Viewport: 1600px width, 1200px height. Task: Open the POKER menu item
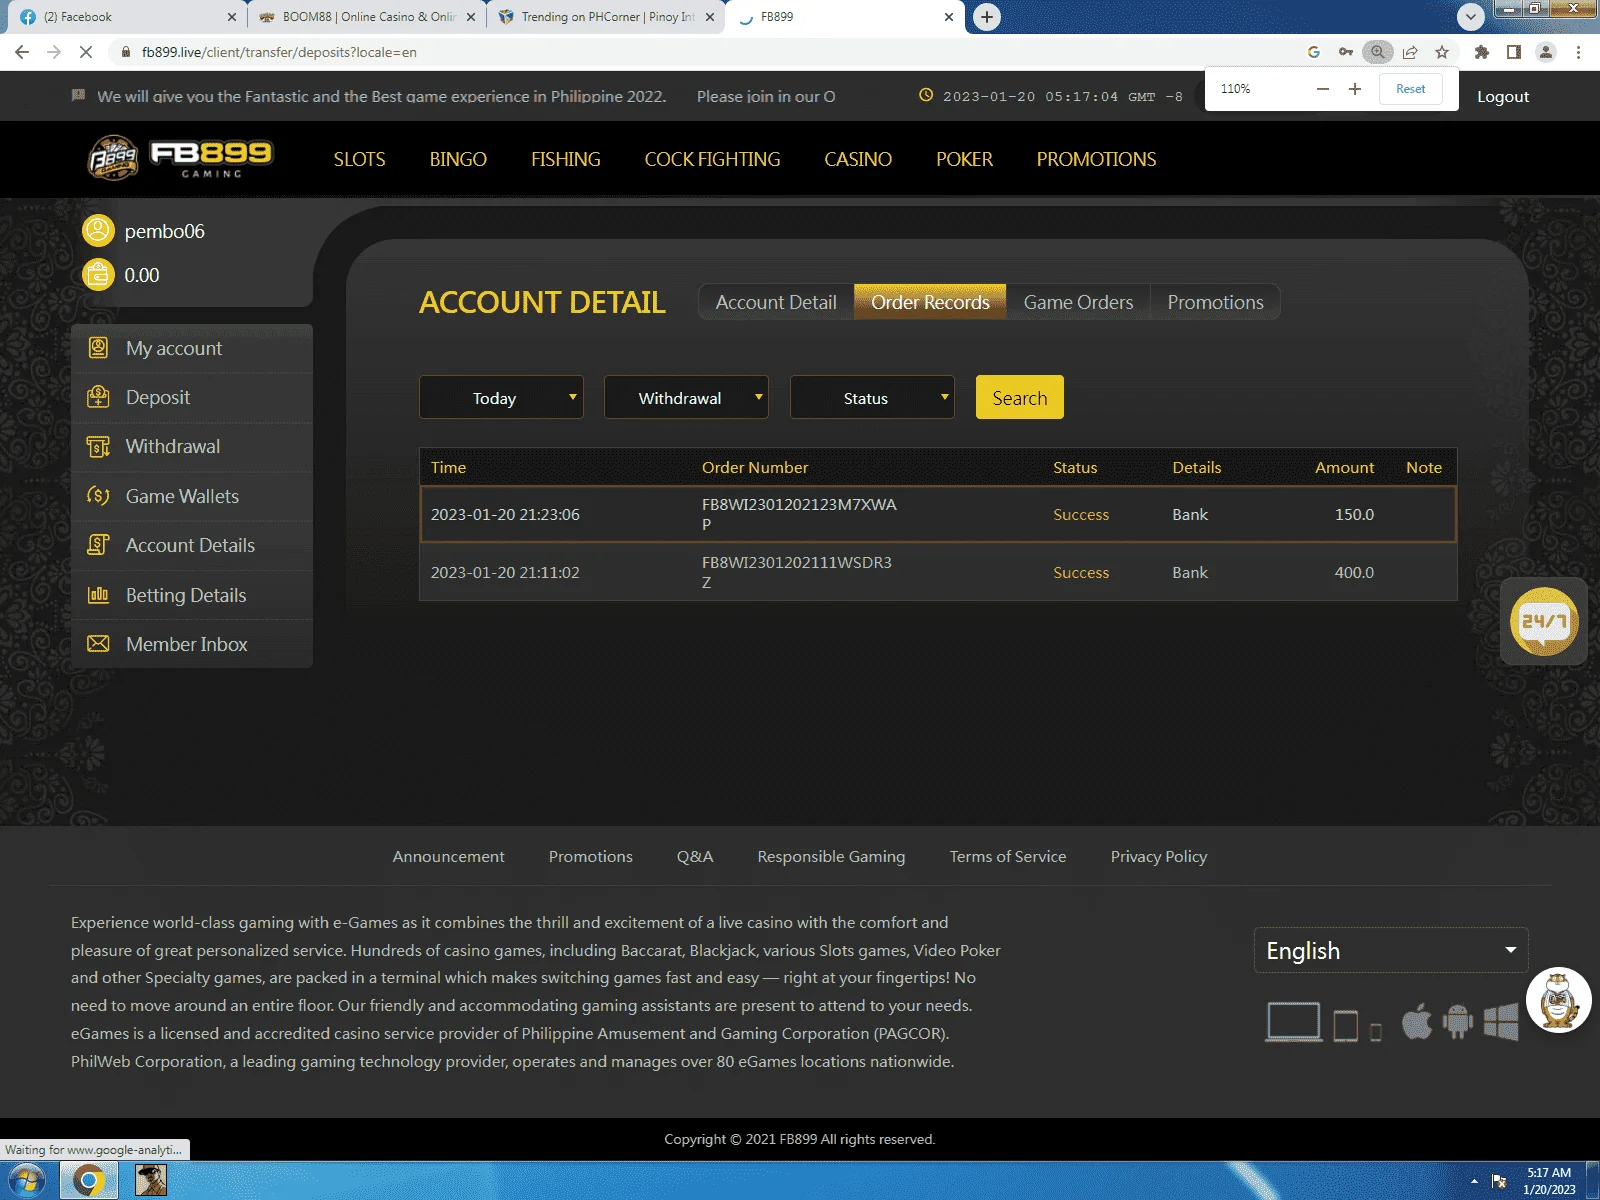point(964,159)
